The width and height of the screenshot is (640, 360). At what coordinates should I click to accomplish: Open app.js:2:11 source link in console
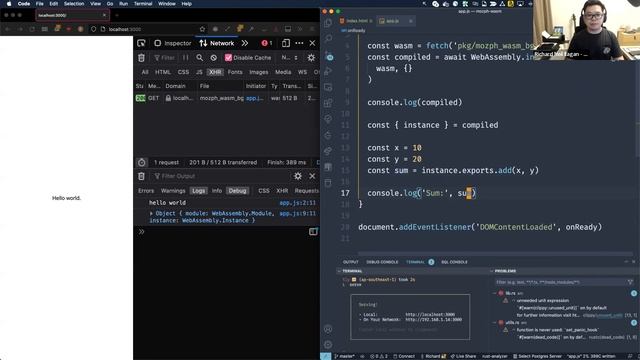(x=298, y=203)
